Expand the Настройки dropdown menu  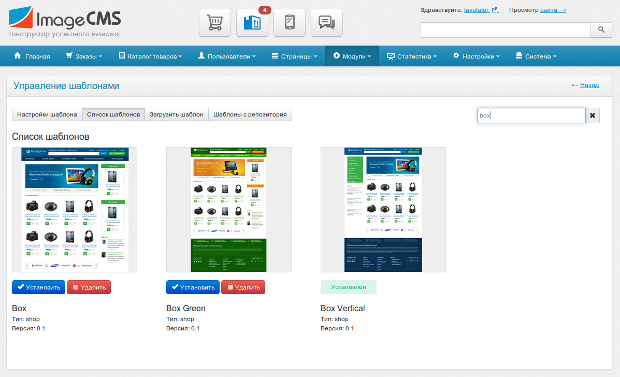[476, 56]
